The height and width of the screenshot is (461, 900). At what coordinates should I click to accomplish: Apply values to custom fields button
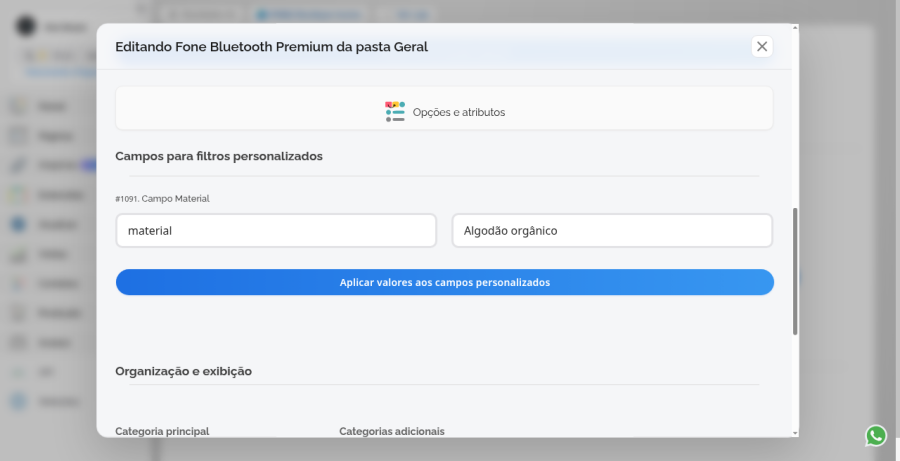tap(445, 282)
